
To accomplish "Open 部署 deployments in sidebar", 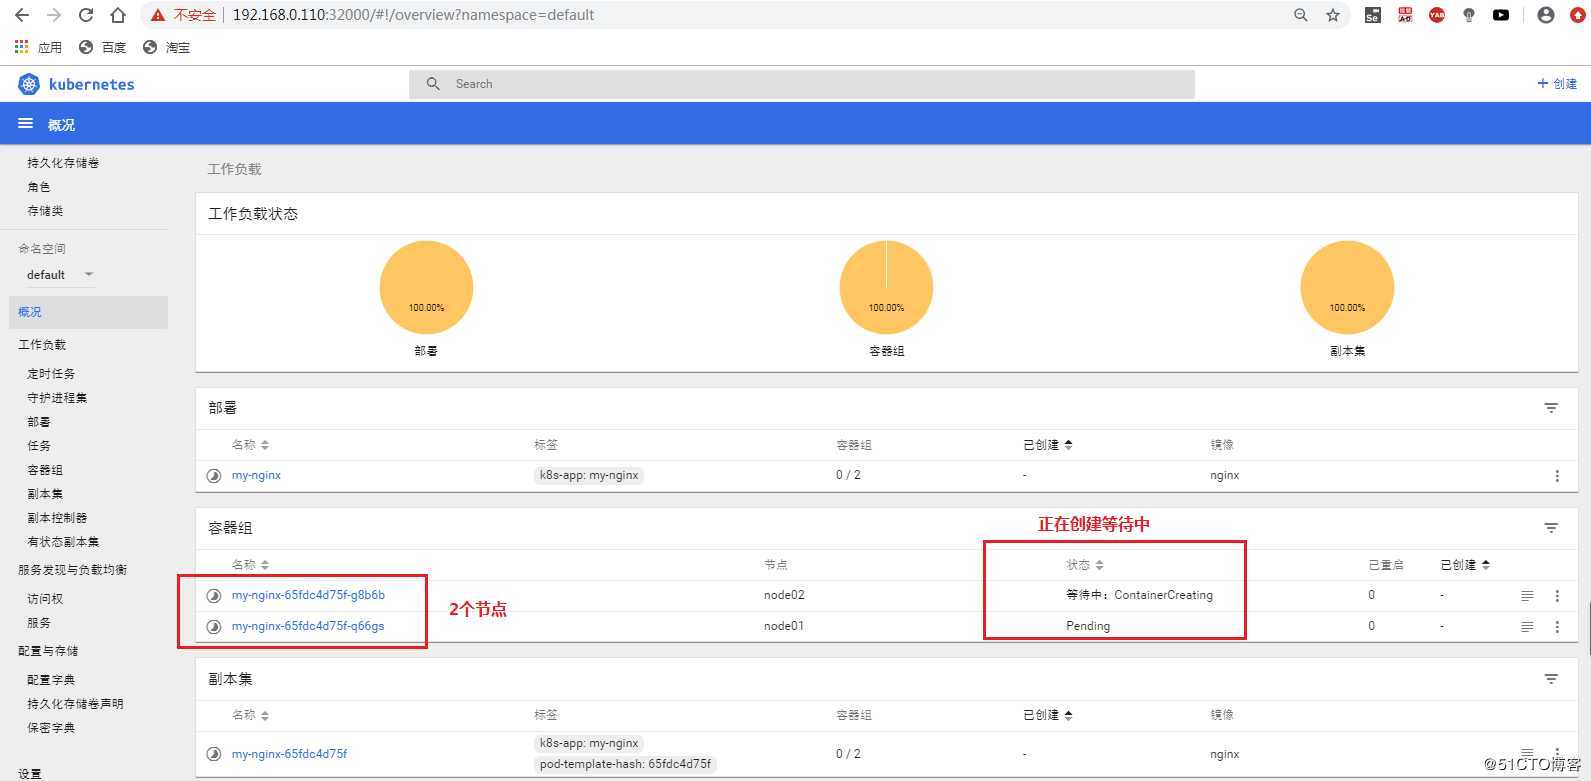I will pos(39,422).
